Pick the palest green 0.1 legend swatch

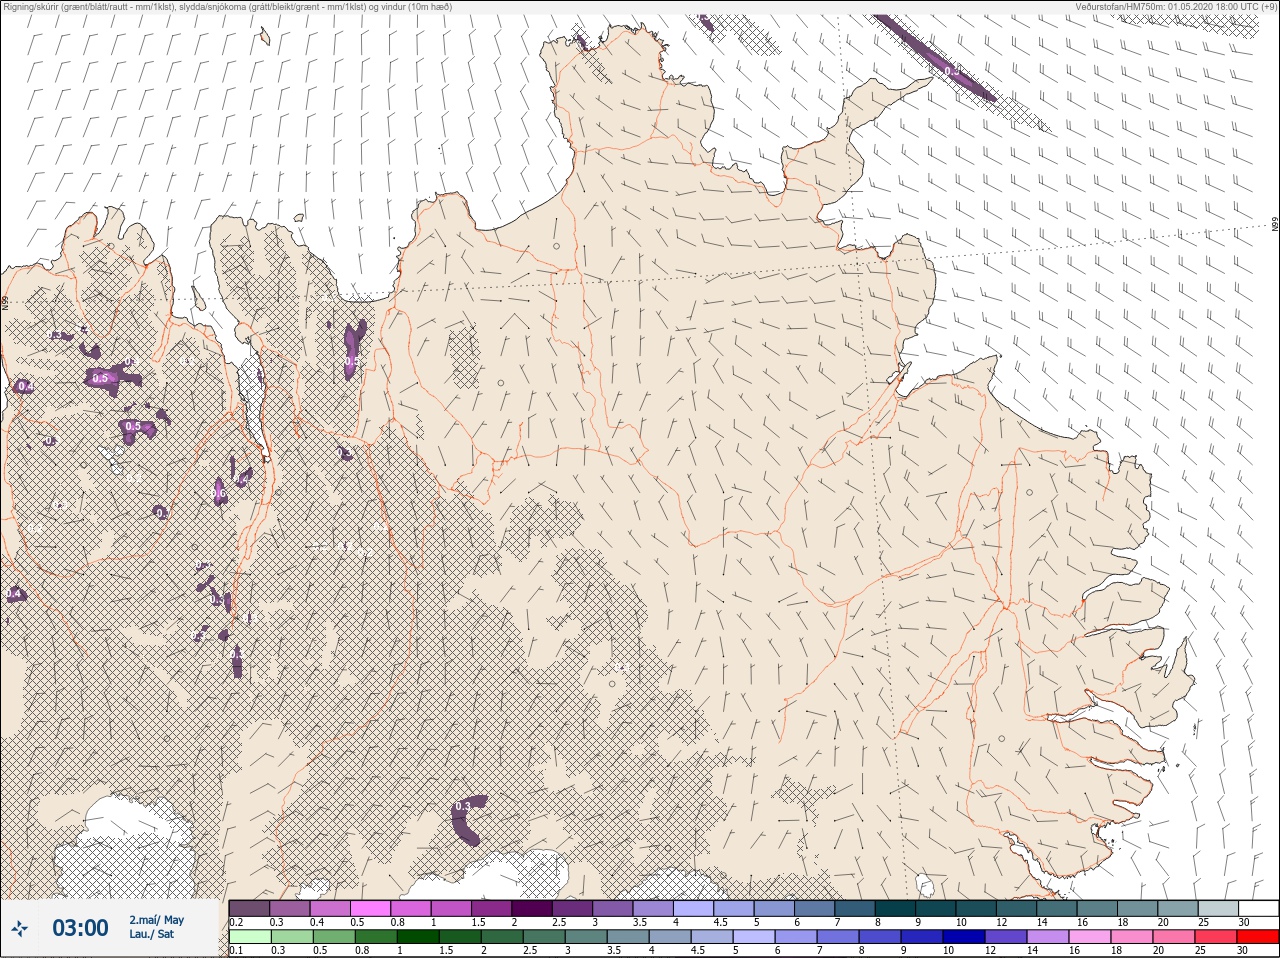pos(250,937)
